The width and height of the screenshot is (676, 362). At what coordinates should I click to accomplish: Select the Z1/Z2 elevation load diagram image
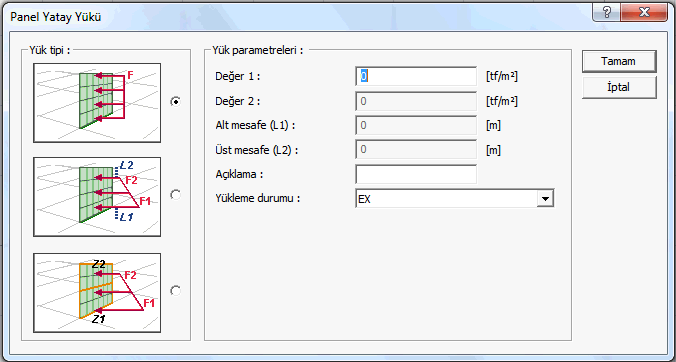coord(97,293)
